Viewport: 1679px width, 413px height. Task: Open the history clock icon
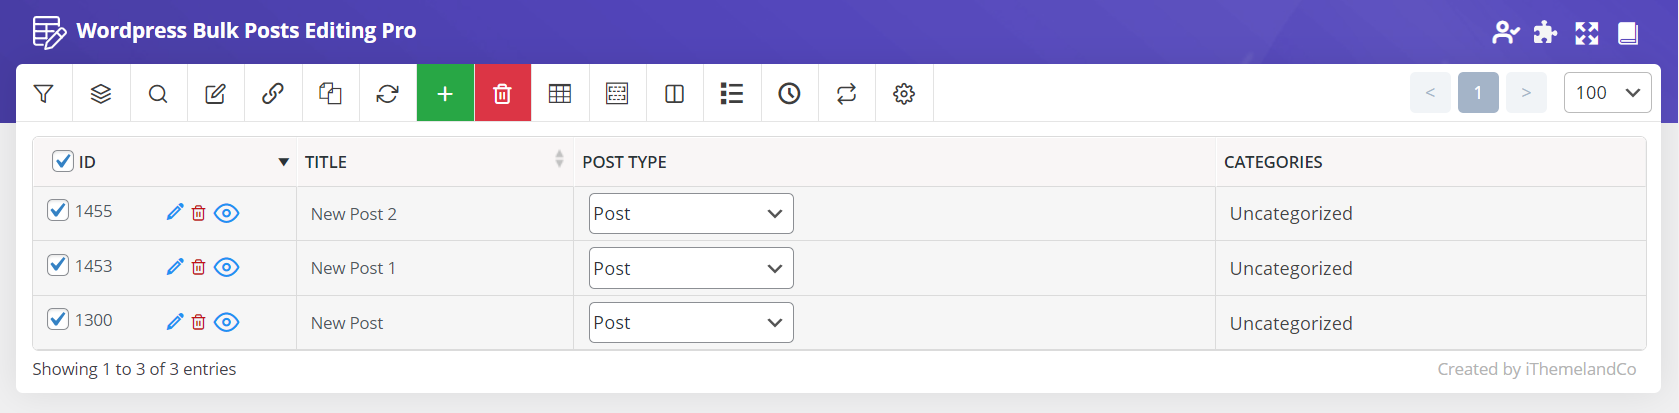[x=789, y=93]
